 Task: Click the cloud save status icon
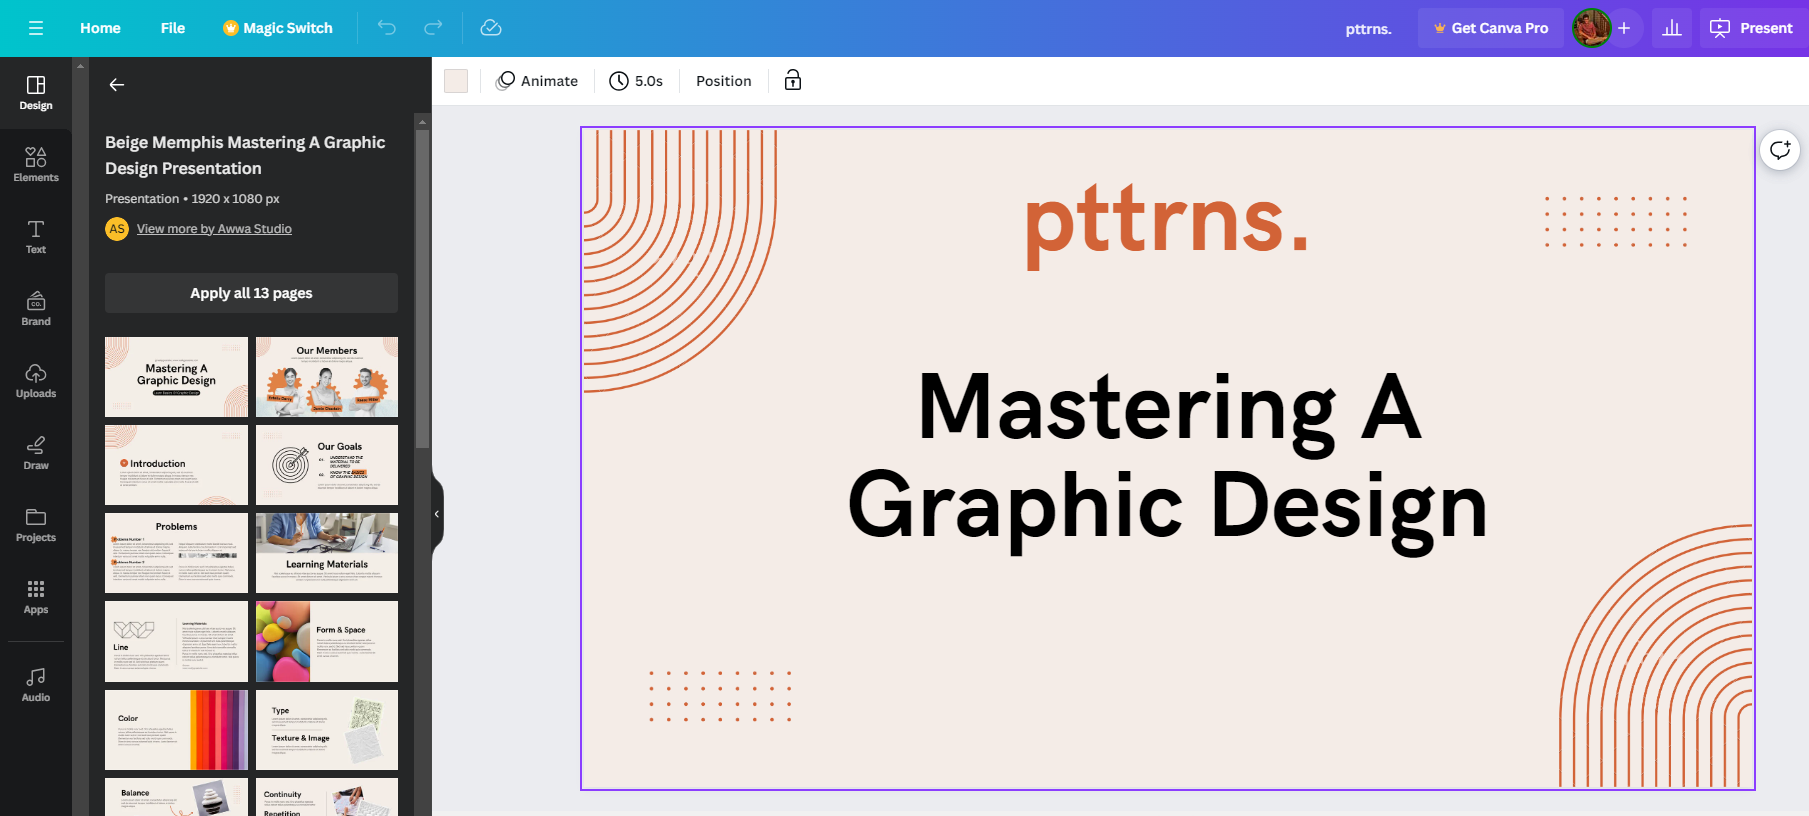click(491, 28)
